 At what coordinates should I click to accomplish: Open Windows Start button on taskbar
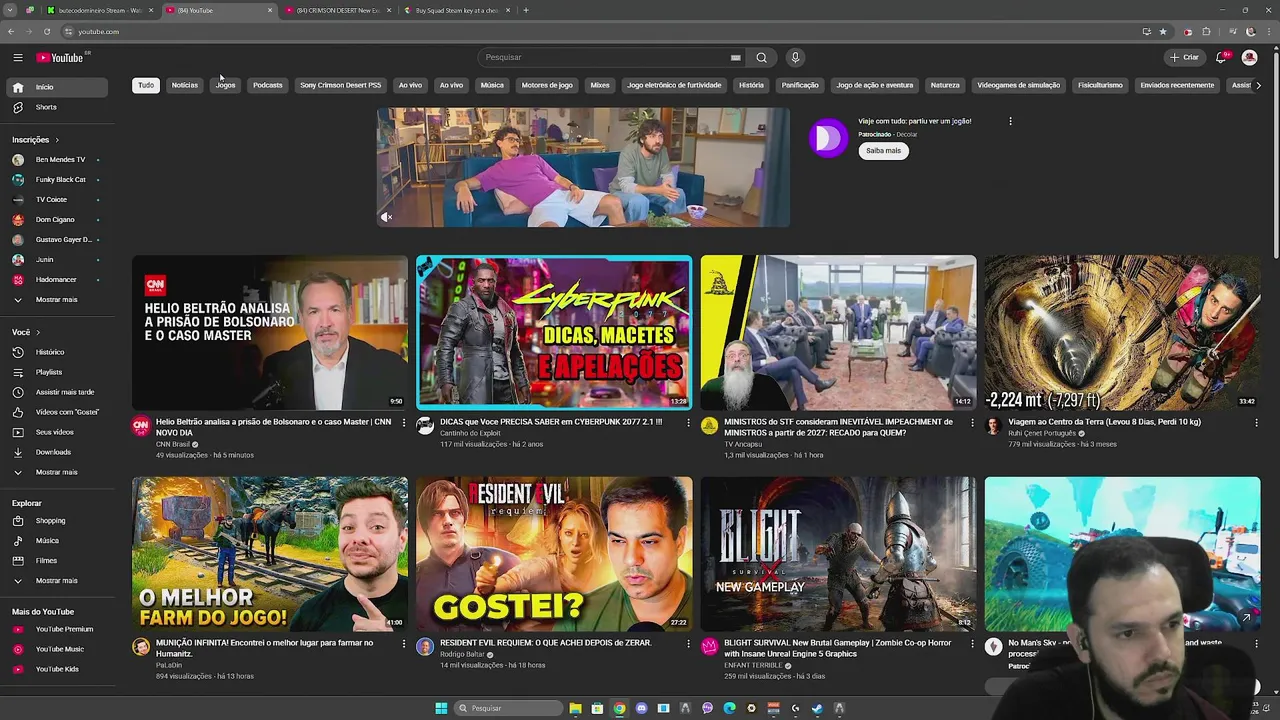[x=441, y=708]
